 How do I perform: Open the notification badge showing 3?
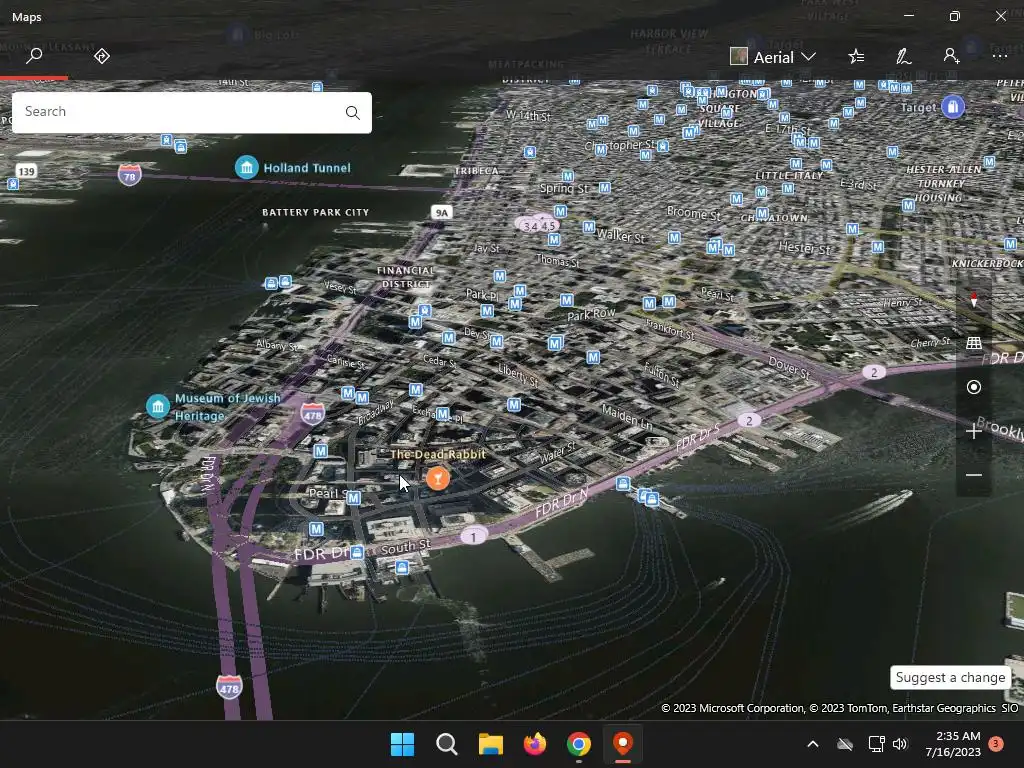click(x=996, y=744)
